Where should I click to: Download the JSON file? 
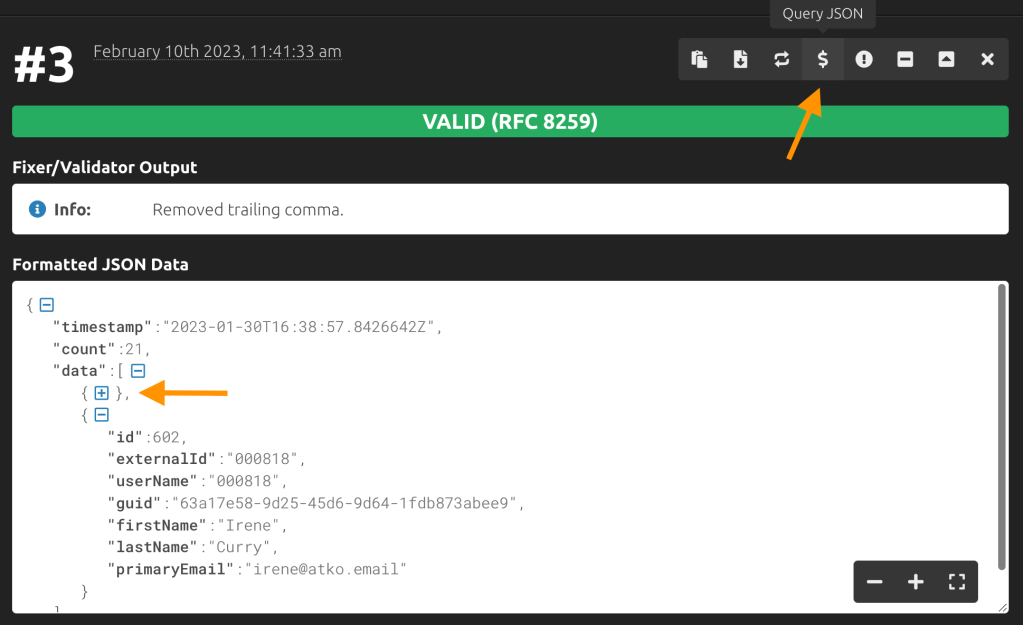coord(741,60)
